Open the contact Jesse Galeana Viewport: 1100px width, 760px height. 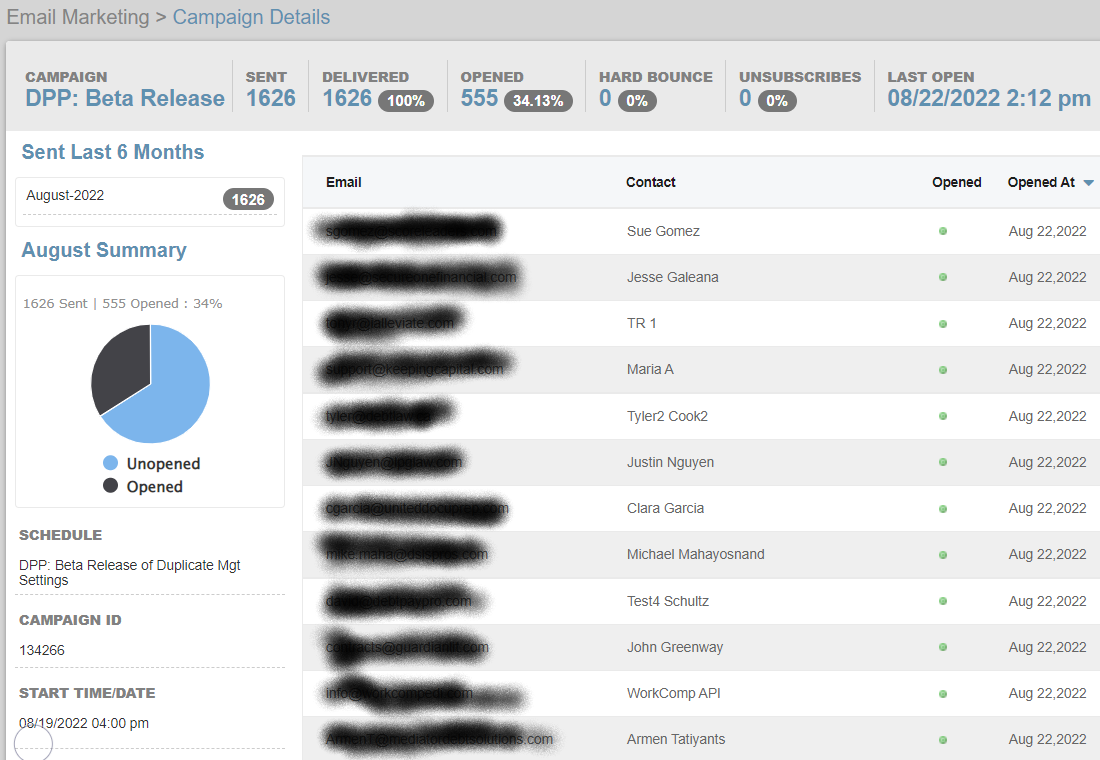click(672, 277)
